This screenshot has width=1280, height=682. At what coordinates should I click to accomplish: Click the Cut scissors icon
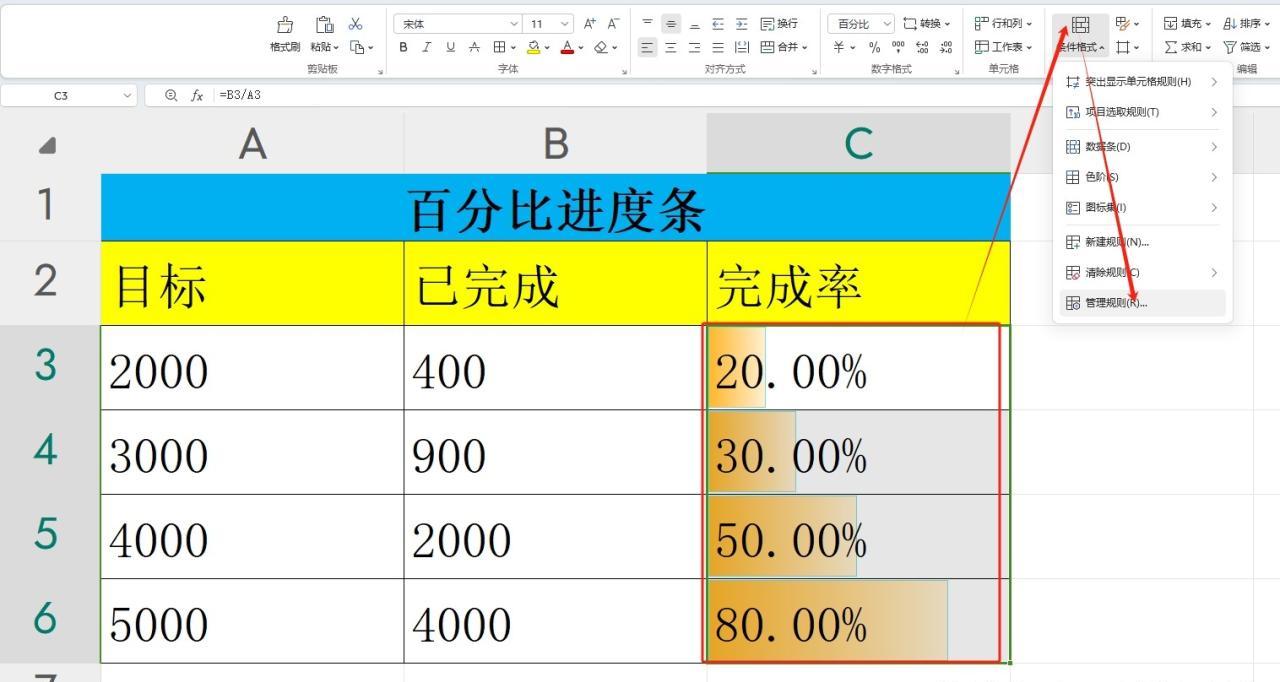tap(355, 24)
